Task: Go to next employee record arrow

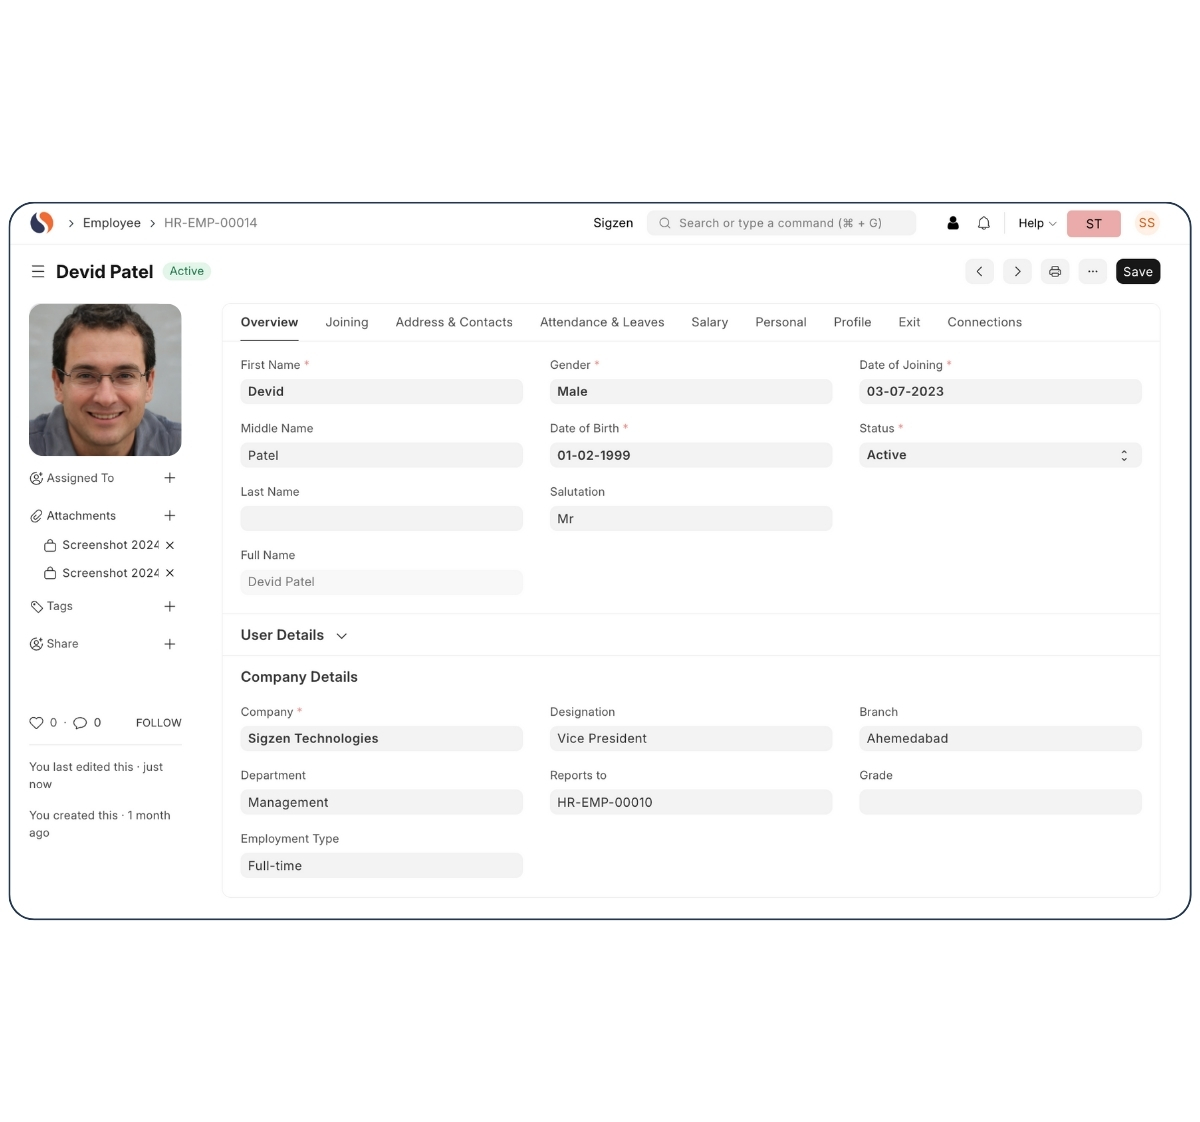Action: tap(1017, 272)
